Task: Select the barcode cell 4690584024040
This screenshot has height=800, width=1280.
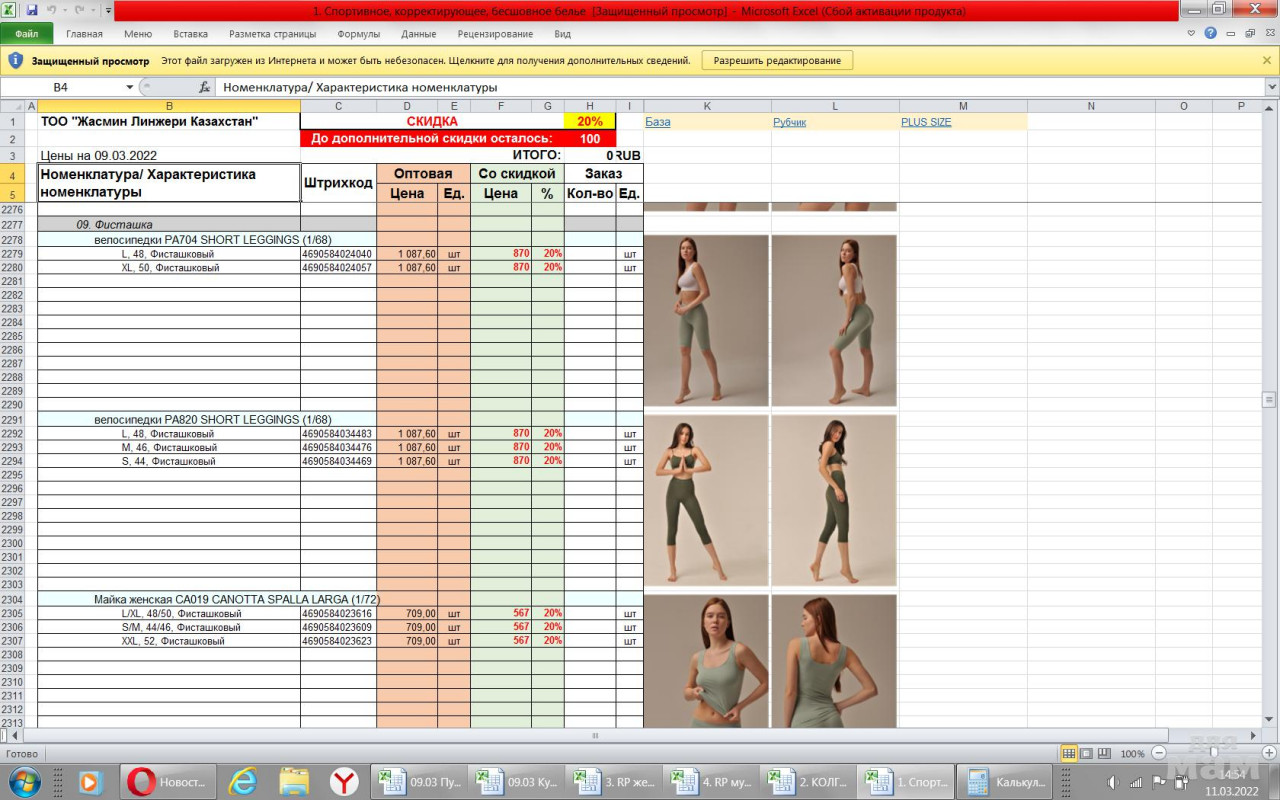Action: click(337, 254)
